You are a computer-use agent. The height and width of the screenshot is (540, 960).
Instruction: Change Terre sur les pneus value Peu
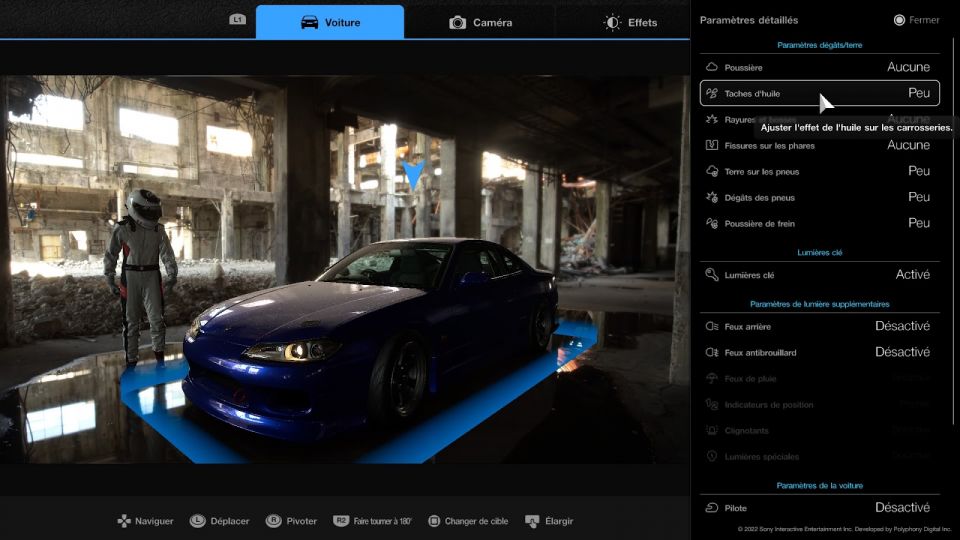coord(918,171)
